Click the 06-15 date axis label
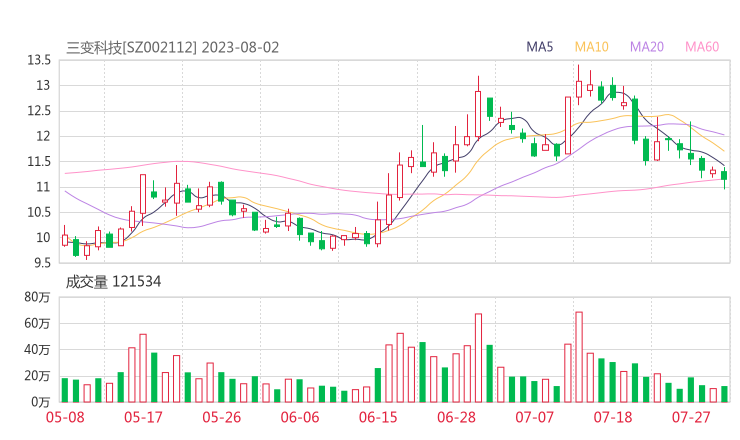Viewport: 740px width, 440px height. (x=378, y=417)
